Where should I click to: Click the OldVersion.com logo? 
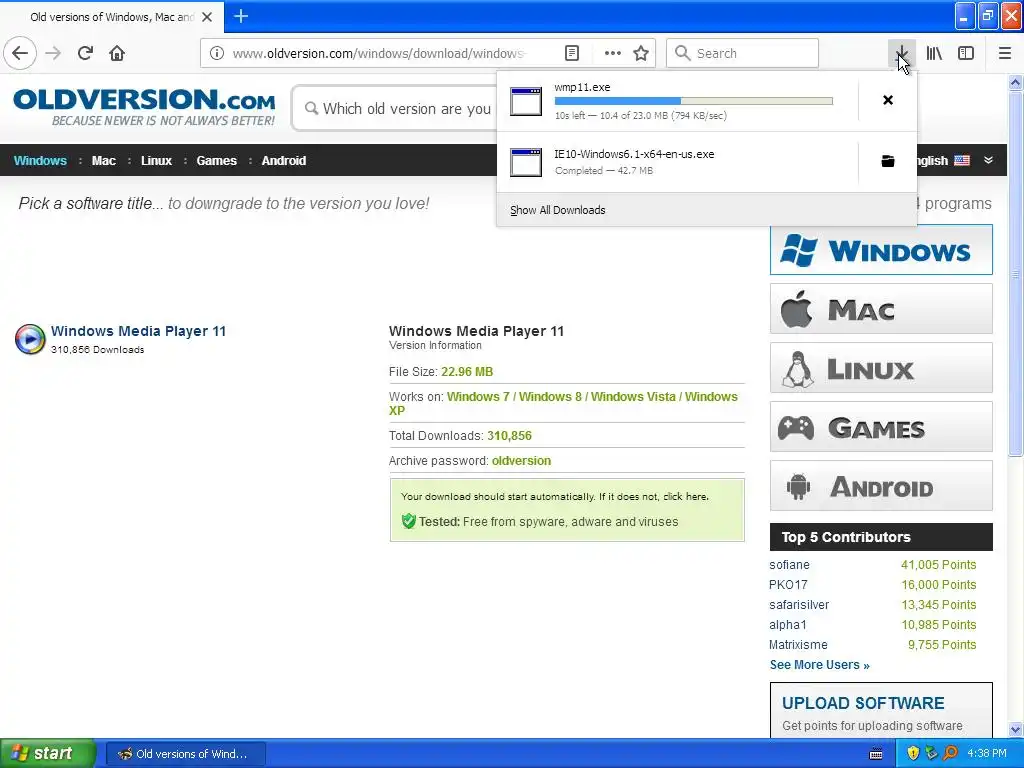144,107
